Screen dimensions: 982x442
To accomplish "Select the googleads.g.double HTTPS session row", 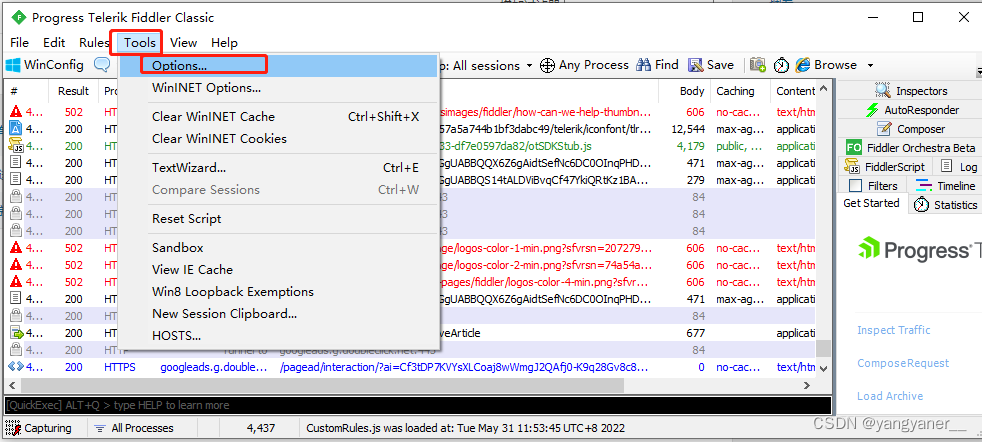I will coord(410,367).
